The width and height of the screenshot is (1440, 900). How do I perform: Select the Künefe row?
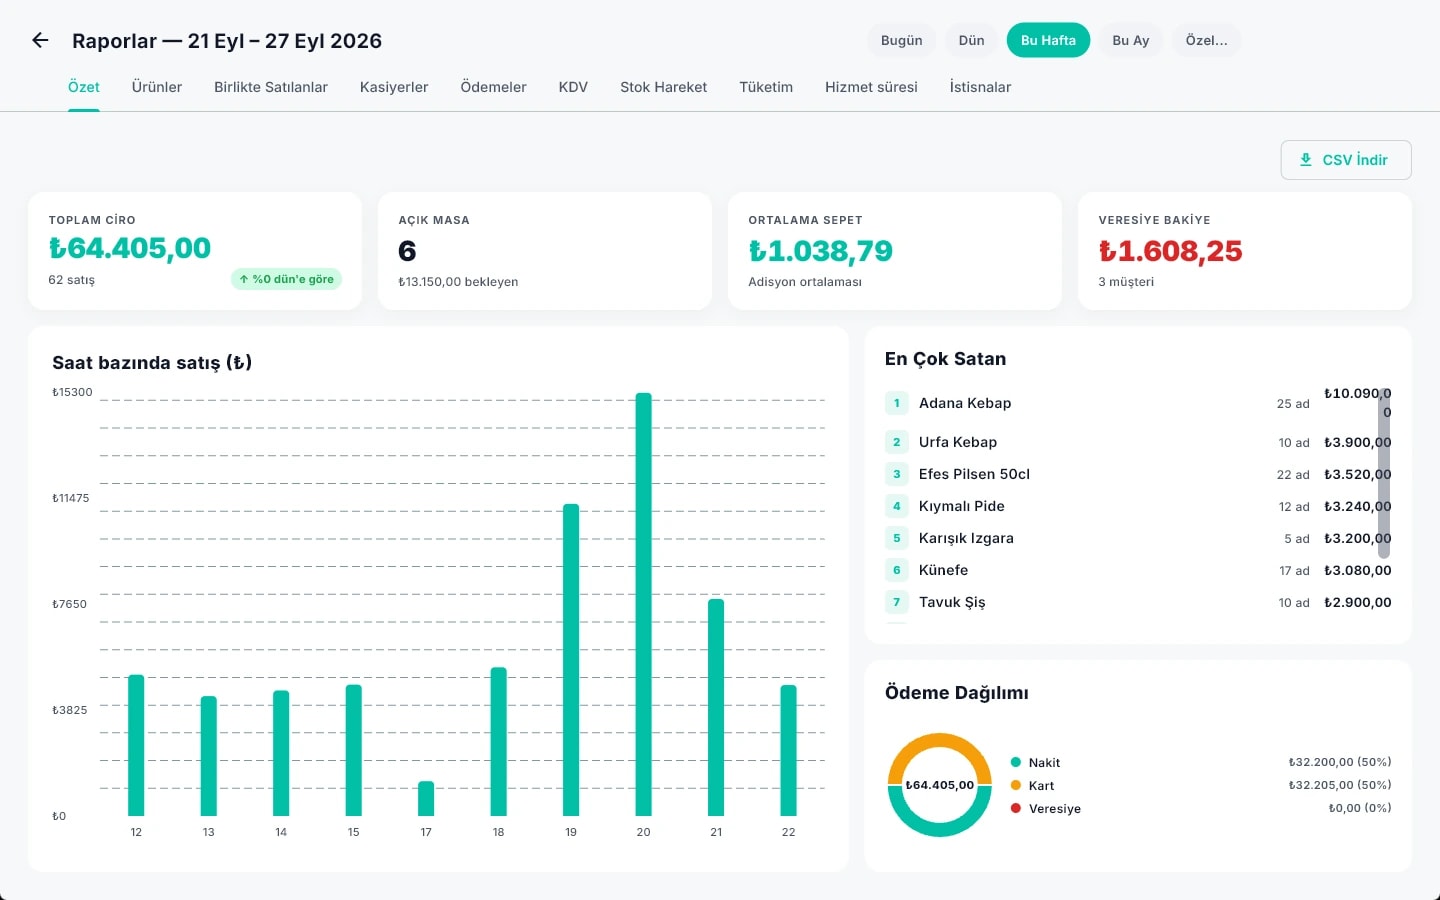(x=1138, y=570)
